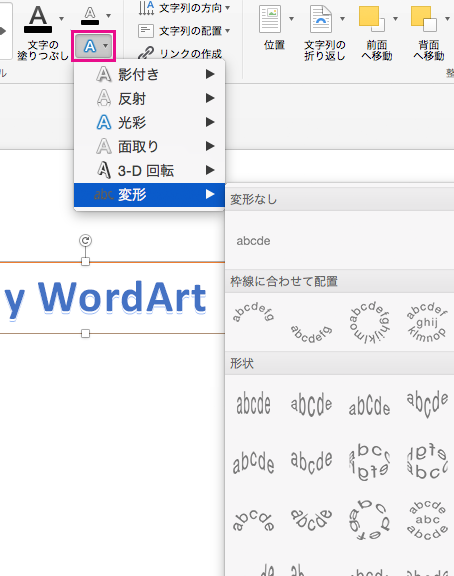Open the text outline dropdown arrow

tap(108, 16)
